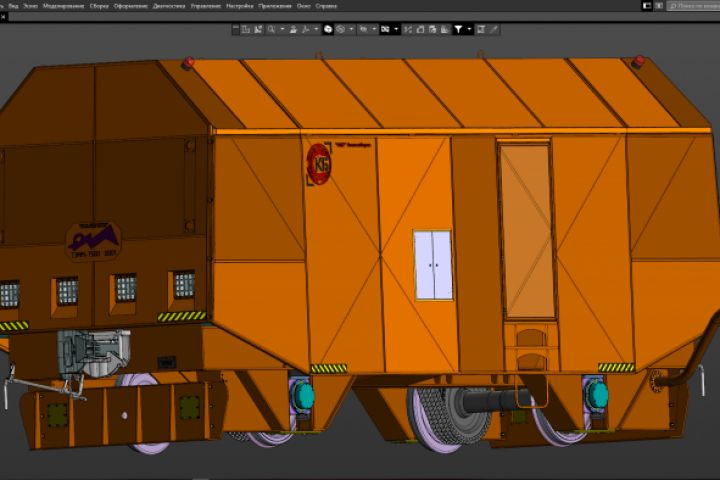Open the Справка menu
Image resolution: width=720 pixels, height=480 pixels.
coord(326,6)
